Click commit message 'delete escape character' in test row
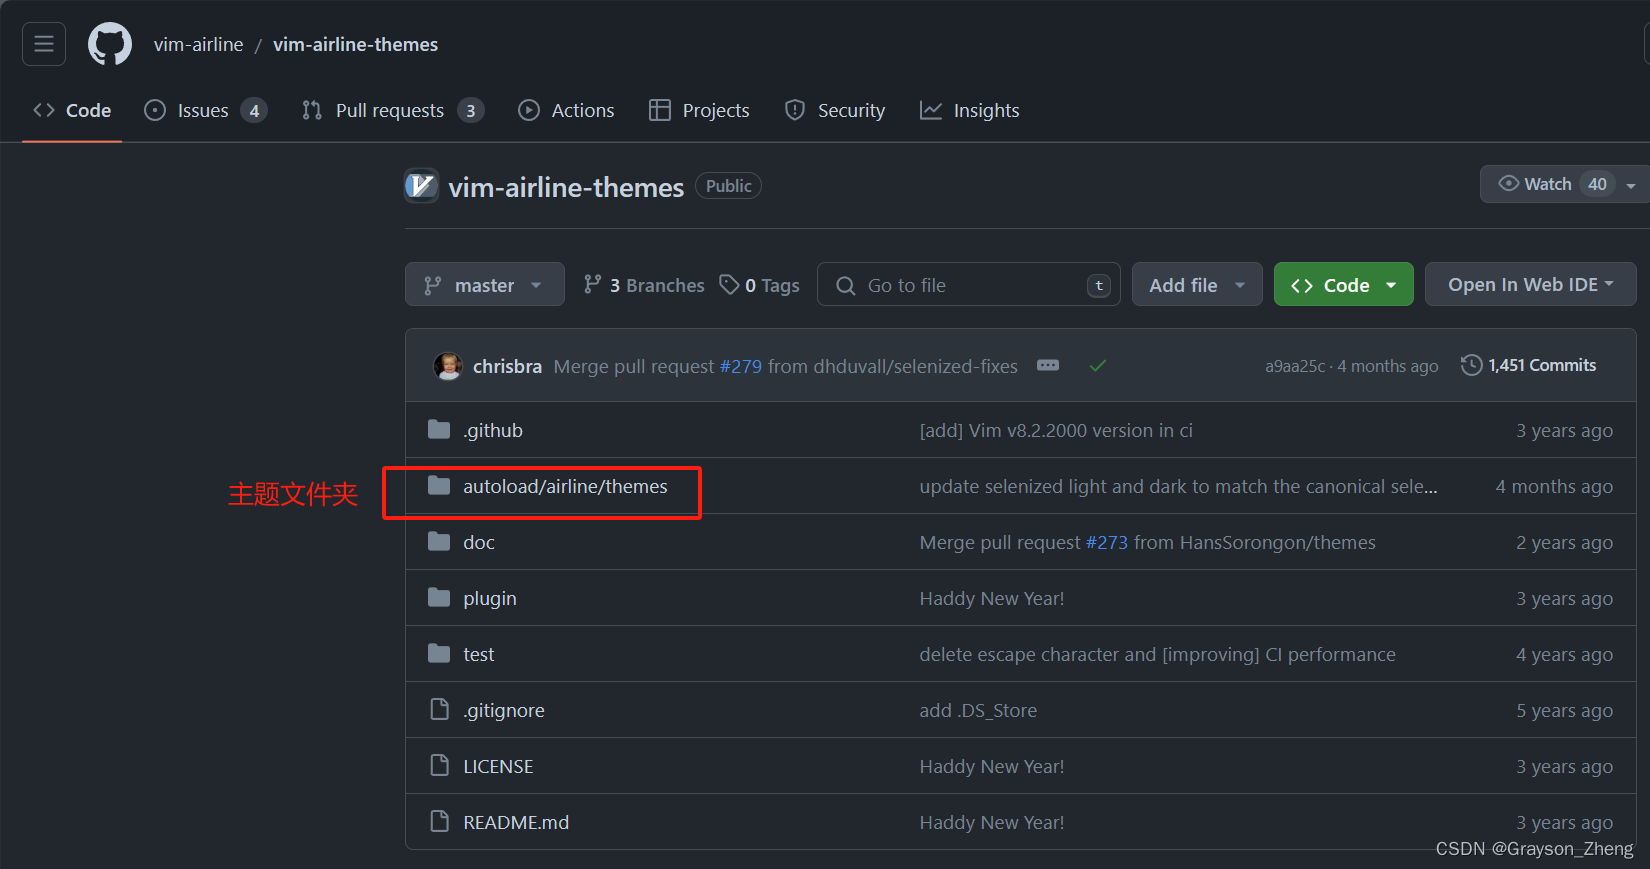This screenshot has height=869, width=1650. (x=1157, y=654)
